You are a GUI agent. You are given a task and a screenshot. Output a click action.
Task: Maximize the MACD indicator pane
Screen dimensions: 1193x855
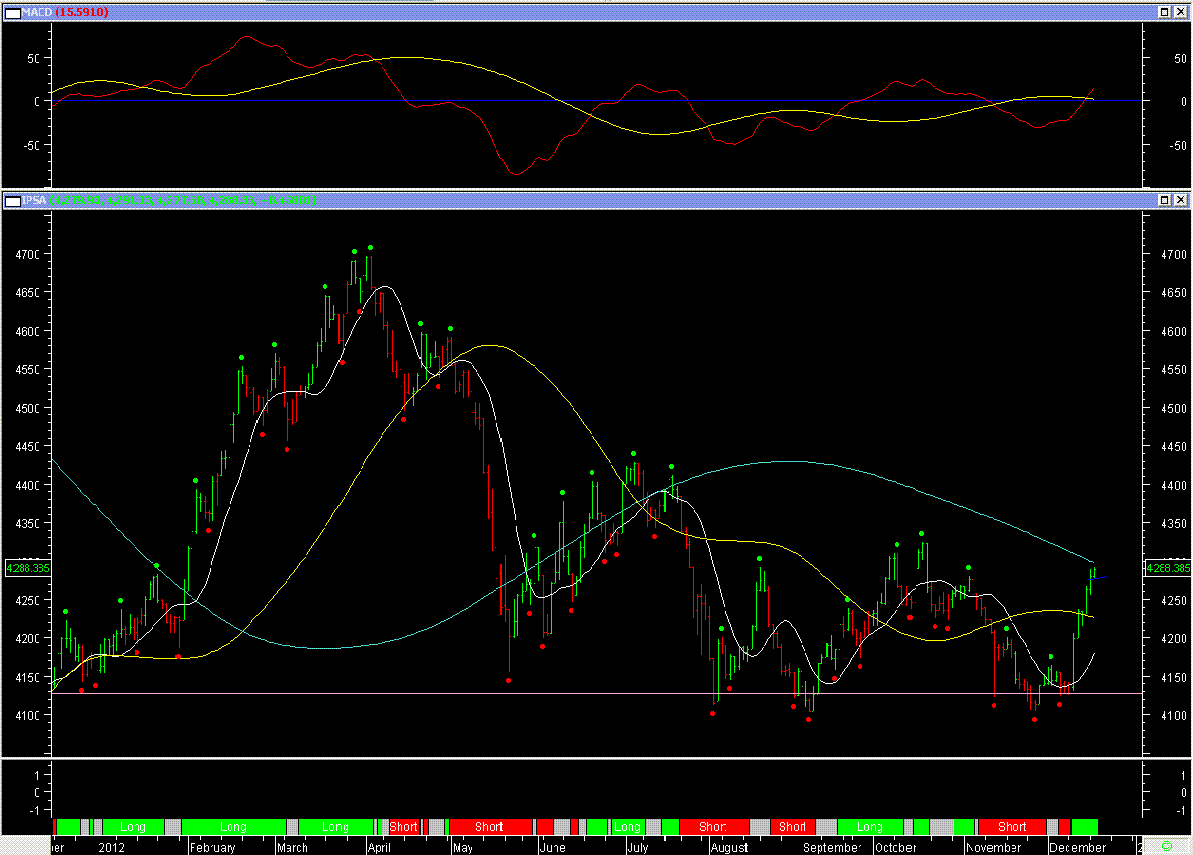click(x=1164, y=11)
